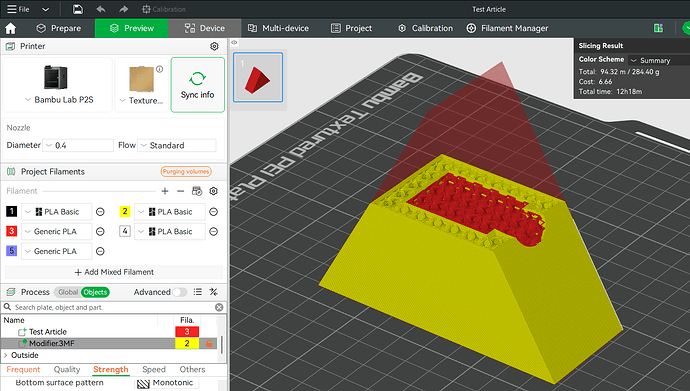Open filament 2 PLA Basic dropdown

tap(170, 212)
